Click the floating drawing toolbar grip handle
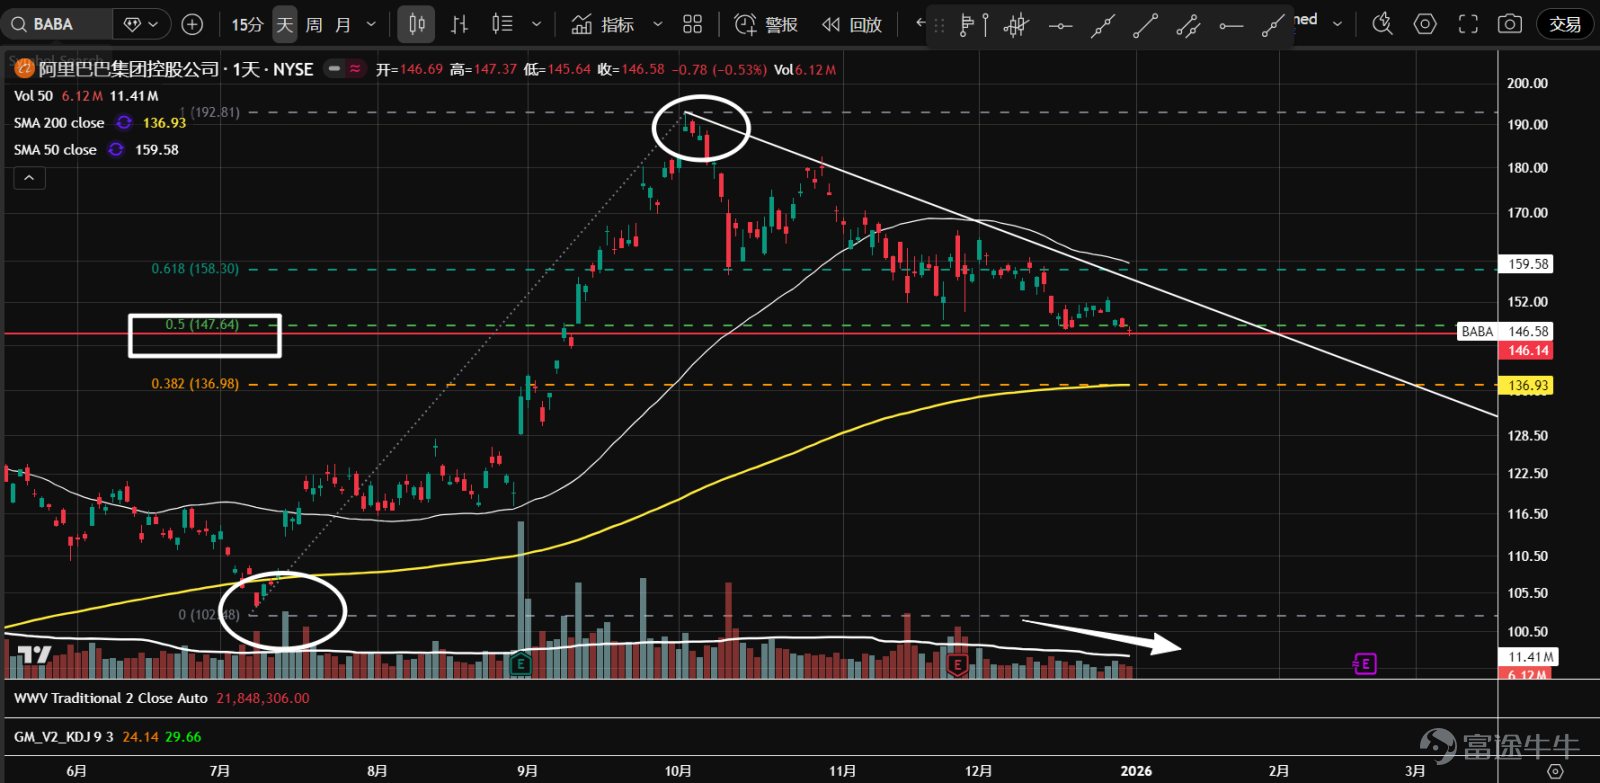 (x=938, y=26)
